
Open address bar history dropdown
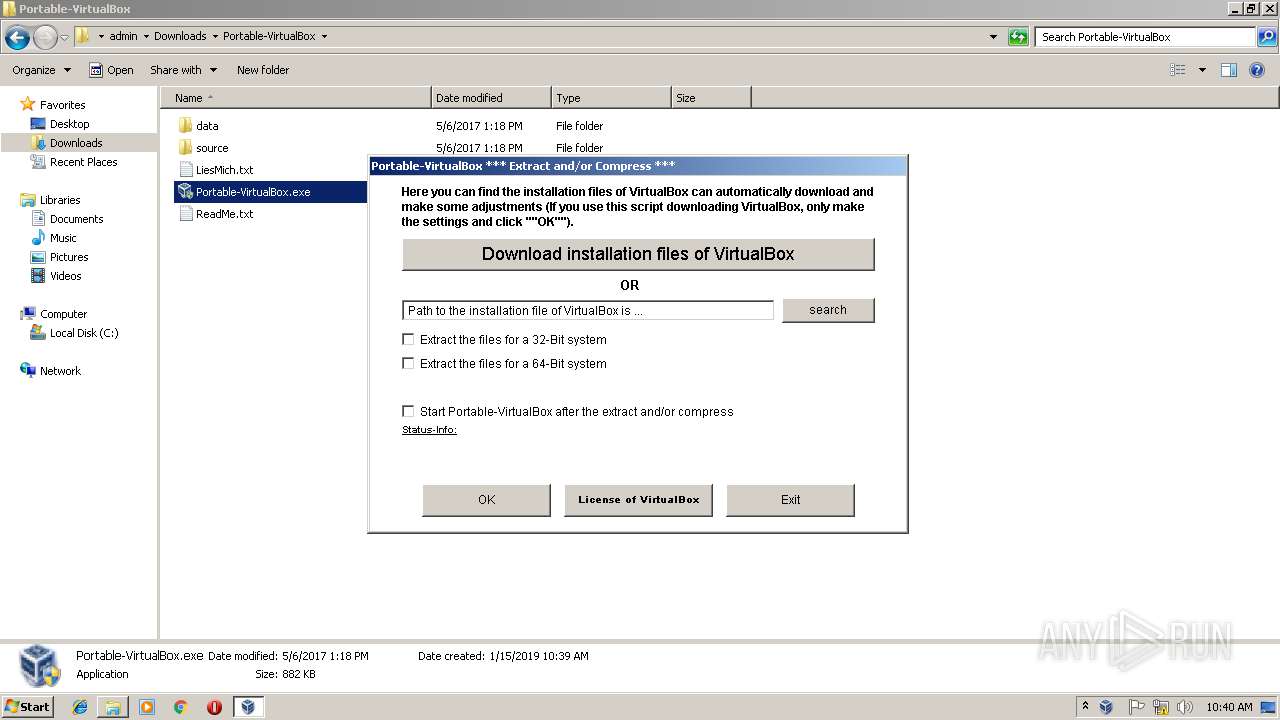coord(993,37)
